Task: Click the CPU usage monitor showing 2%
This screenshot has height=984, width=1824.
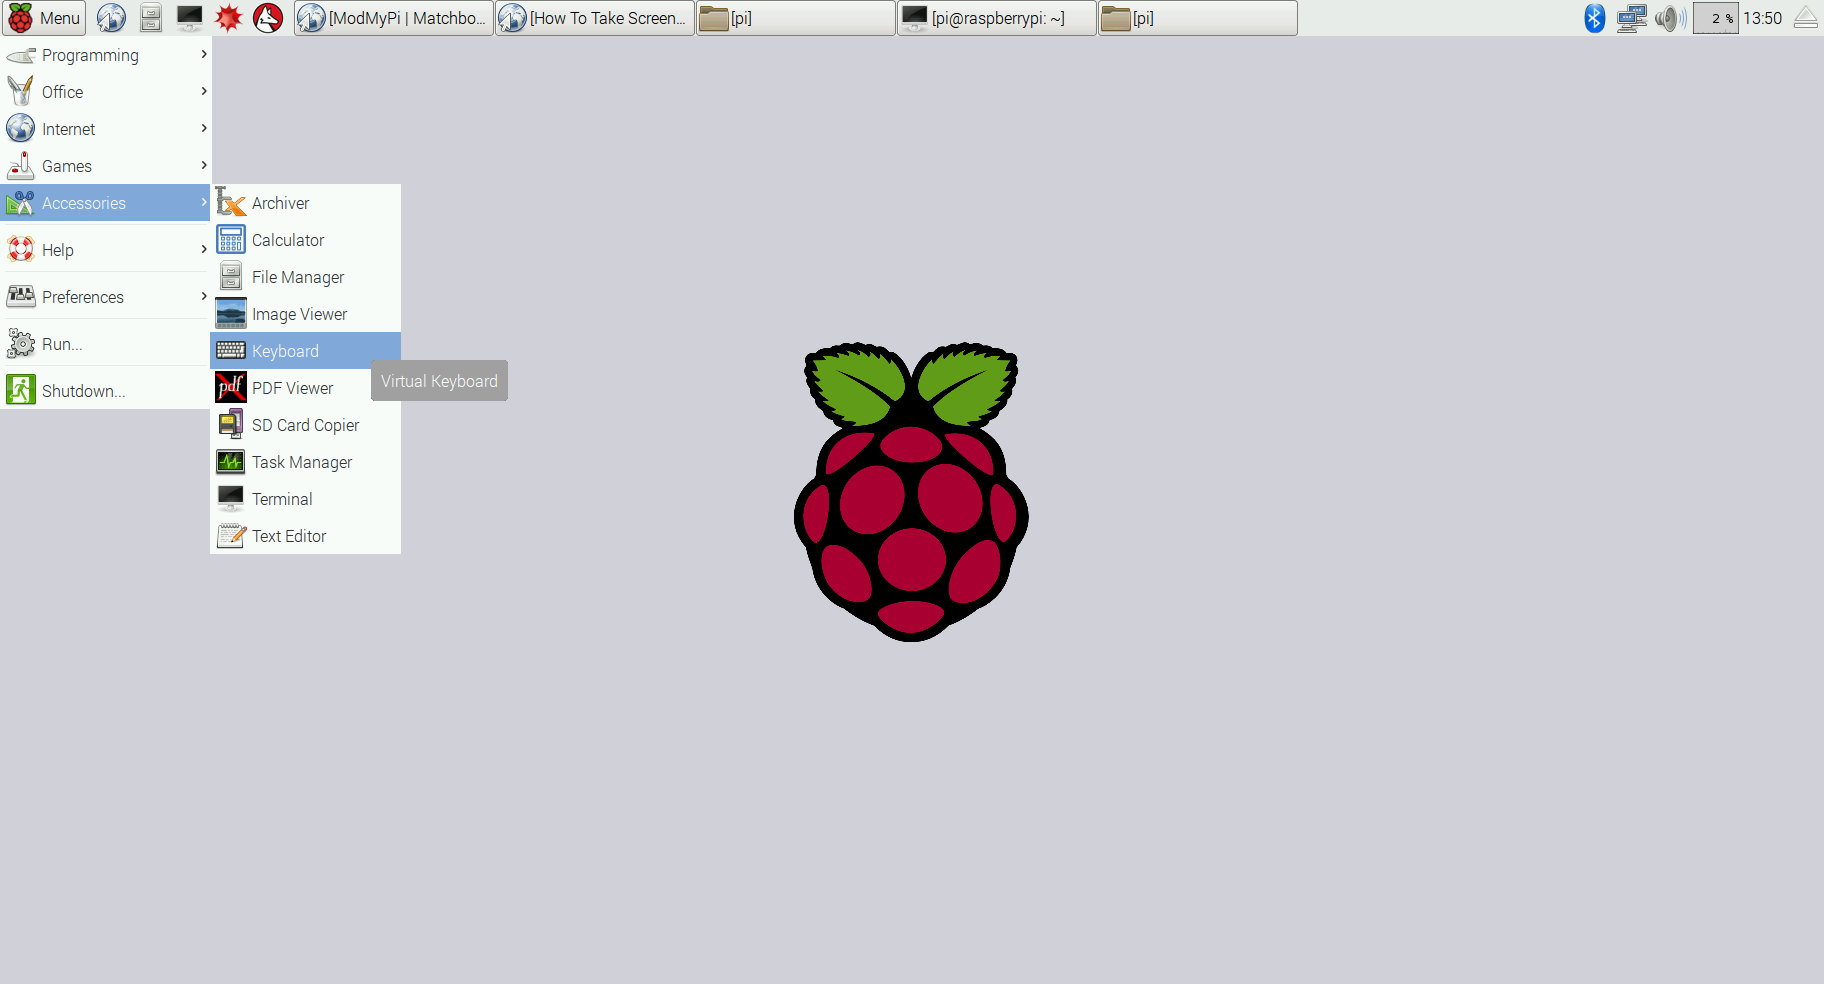Action: click(1716, 18)
